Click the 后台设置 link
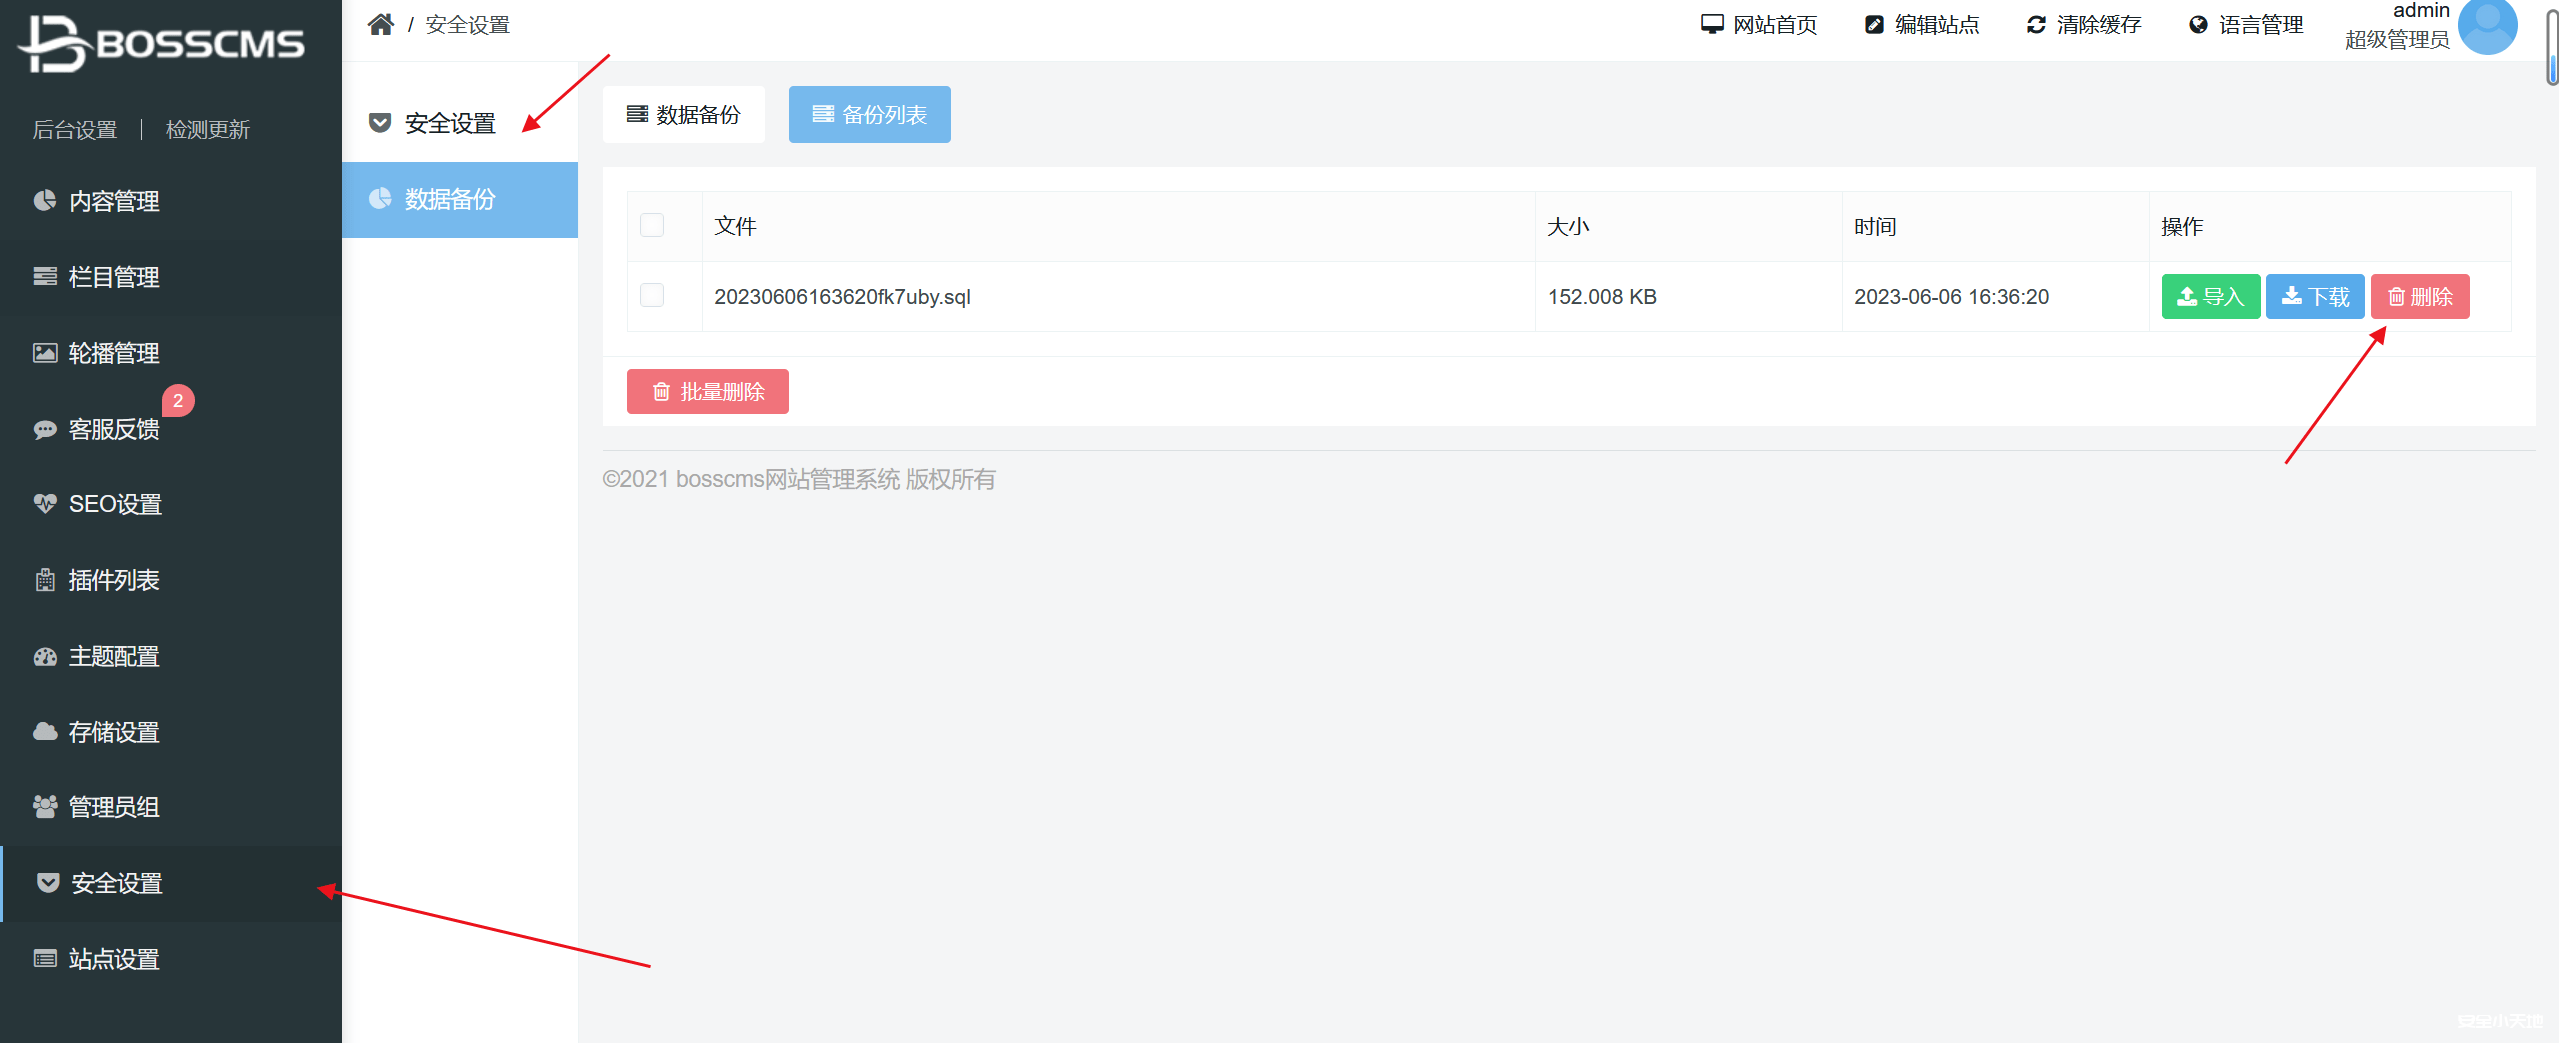Viewport: 2559px width, 1043px height. 75,129
